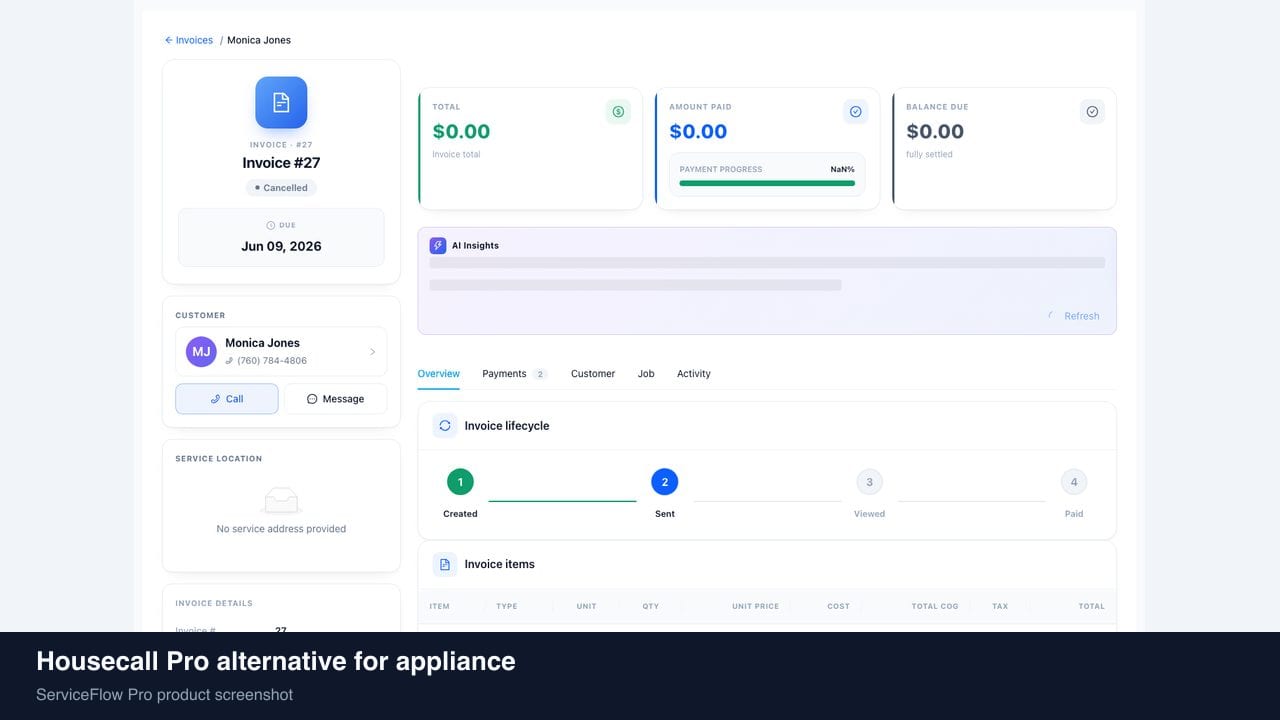Click the MJ customer avatar
This screenshot has height=720, width=1280.
coord(201,352)
